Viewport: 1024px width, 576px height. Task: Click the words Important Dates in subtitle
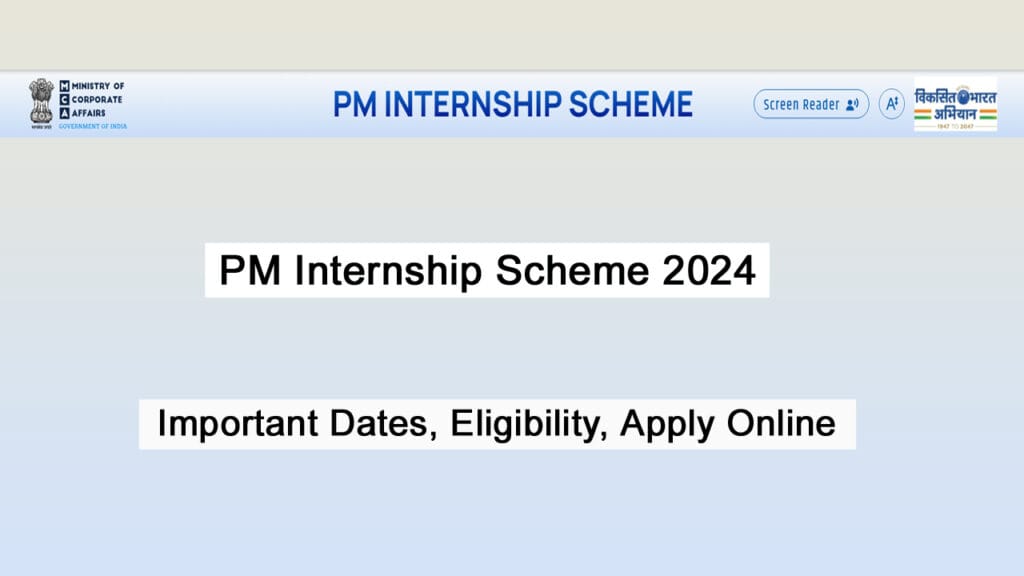(296, 424)
